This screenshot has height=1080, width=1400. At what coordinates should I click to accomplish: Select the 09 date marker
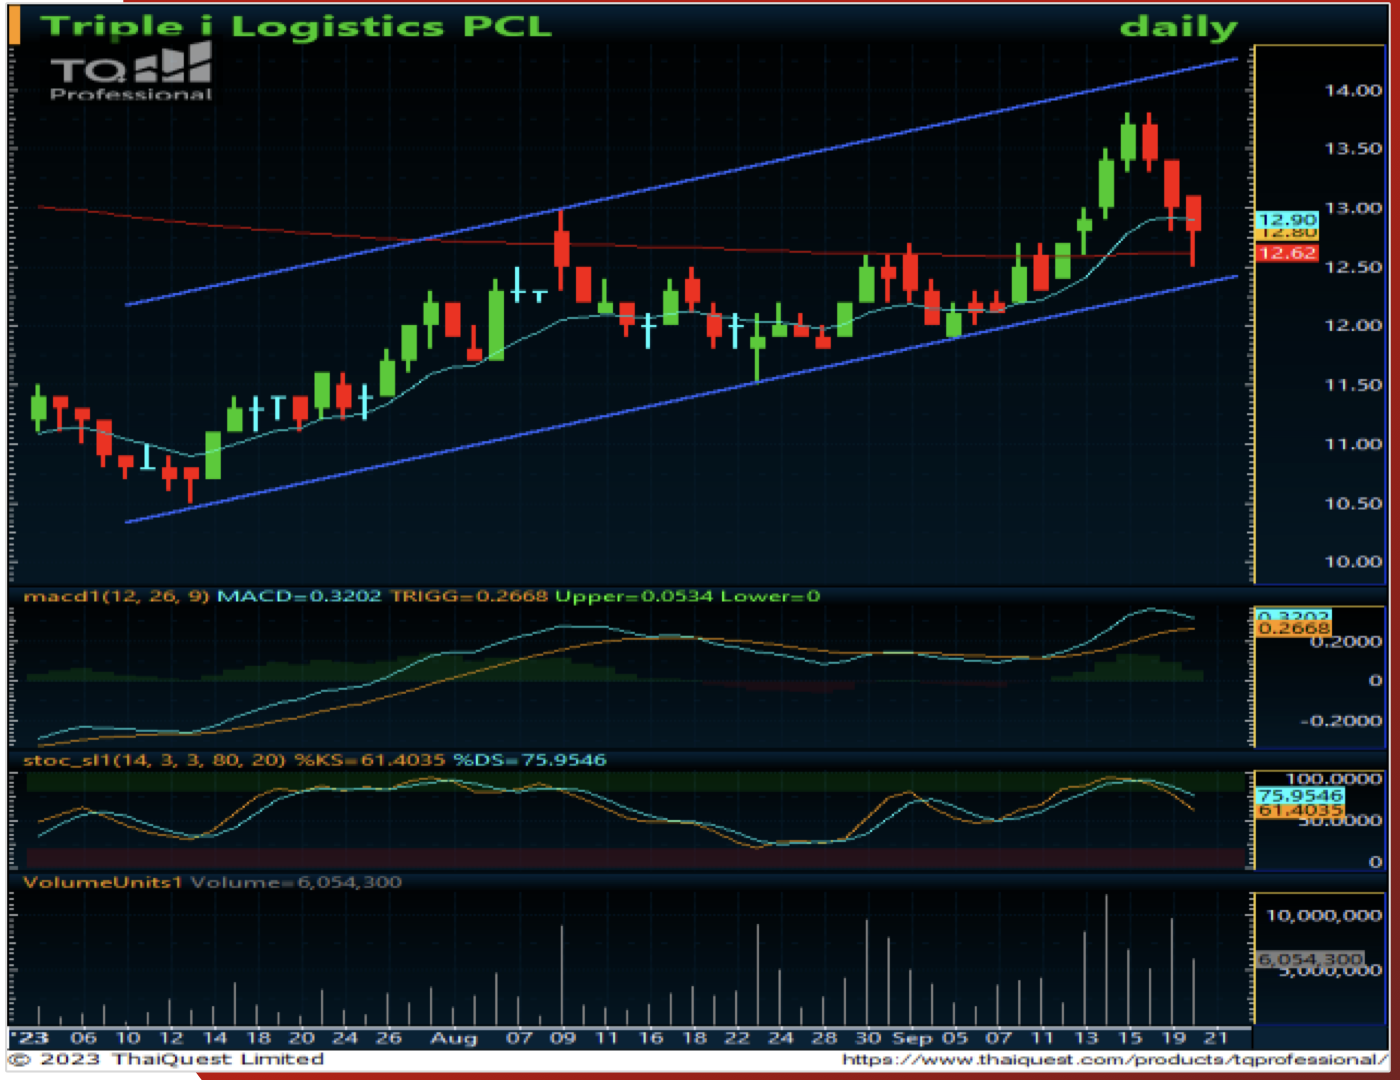pos(563,1038)
